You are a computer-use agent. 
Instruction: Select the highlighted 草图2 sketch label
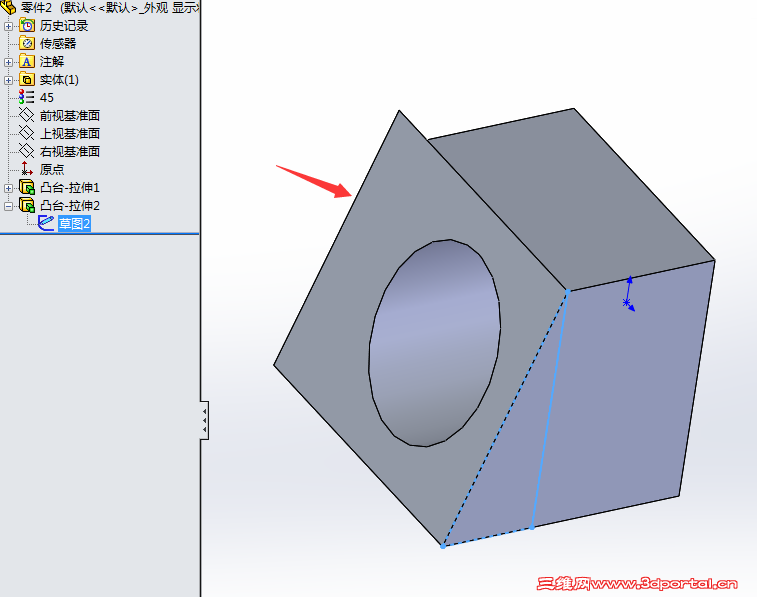click(74, 223)
